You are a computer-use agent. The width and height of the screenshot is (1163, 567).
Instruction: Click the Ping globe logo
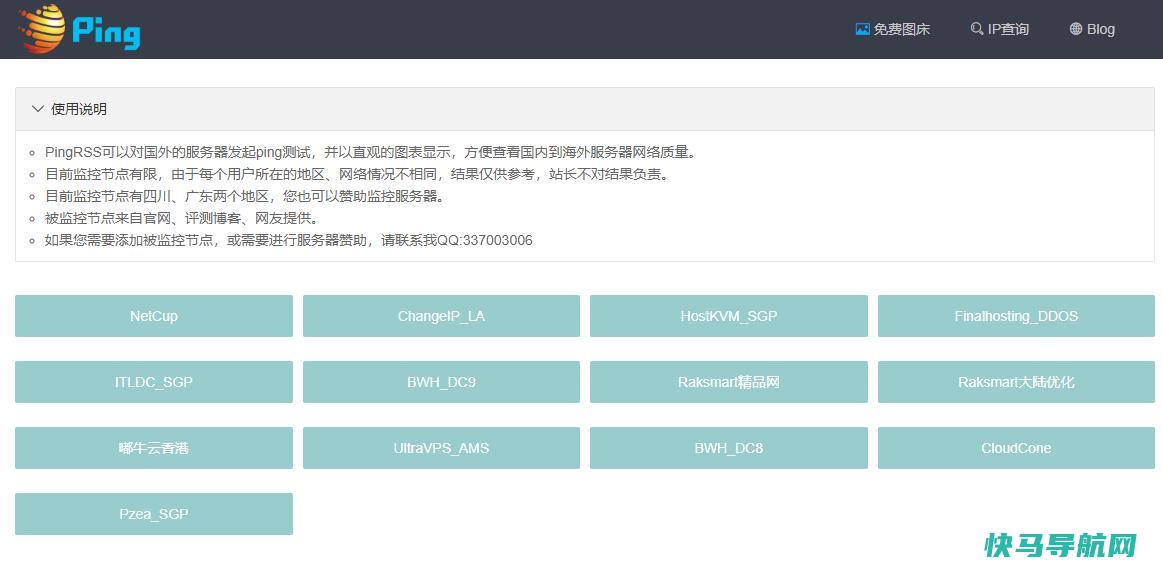tap(79, 29)
